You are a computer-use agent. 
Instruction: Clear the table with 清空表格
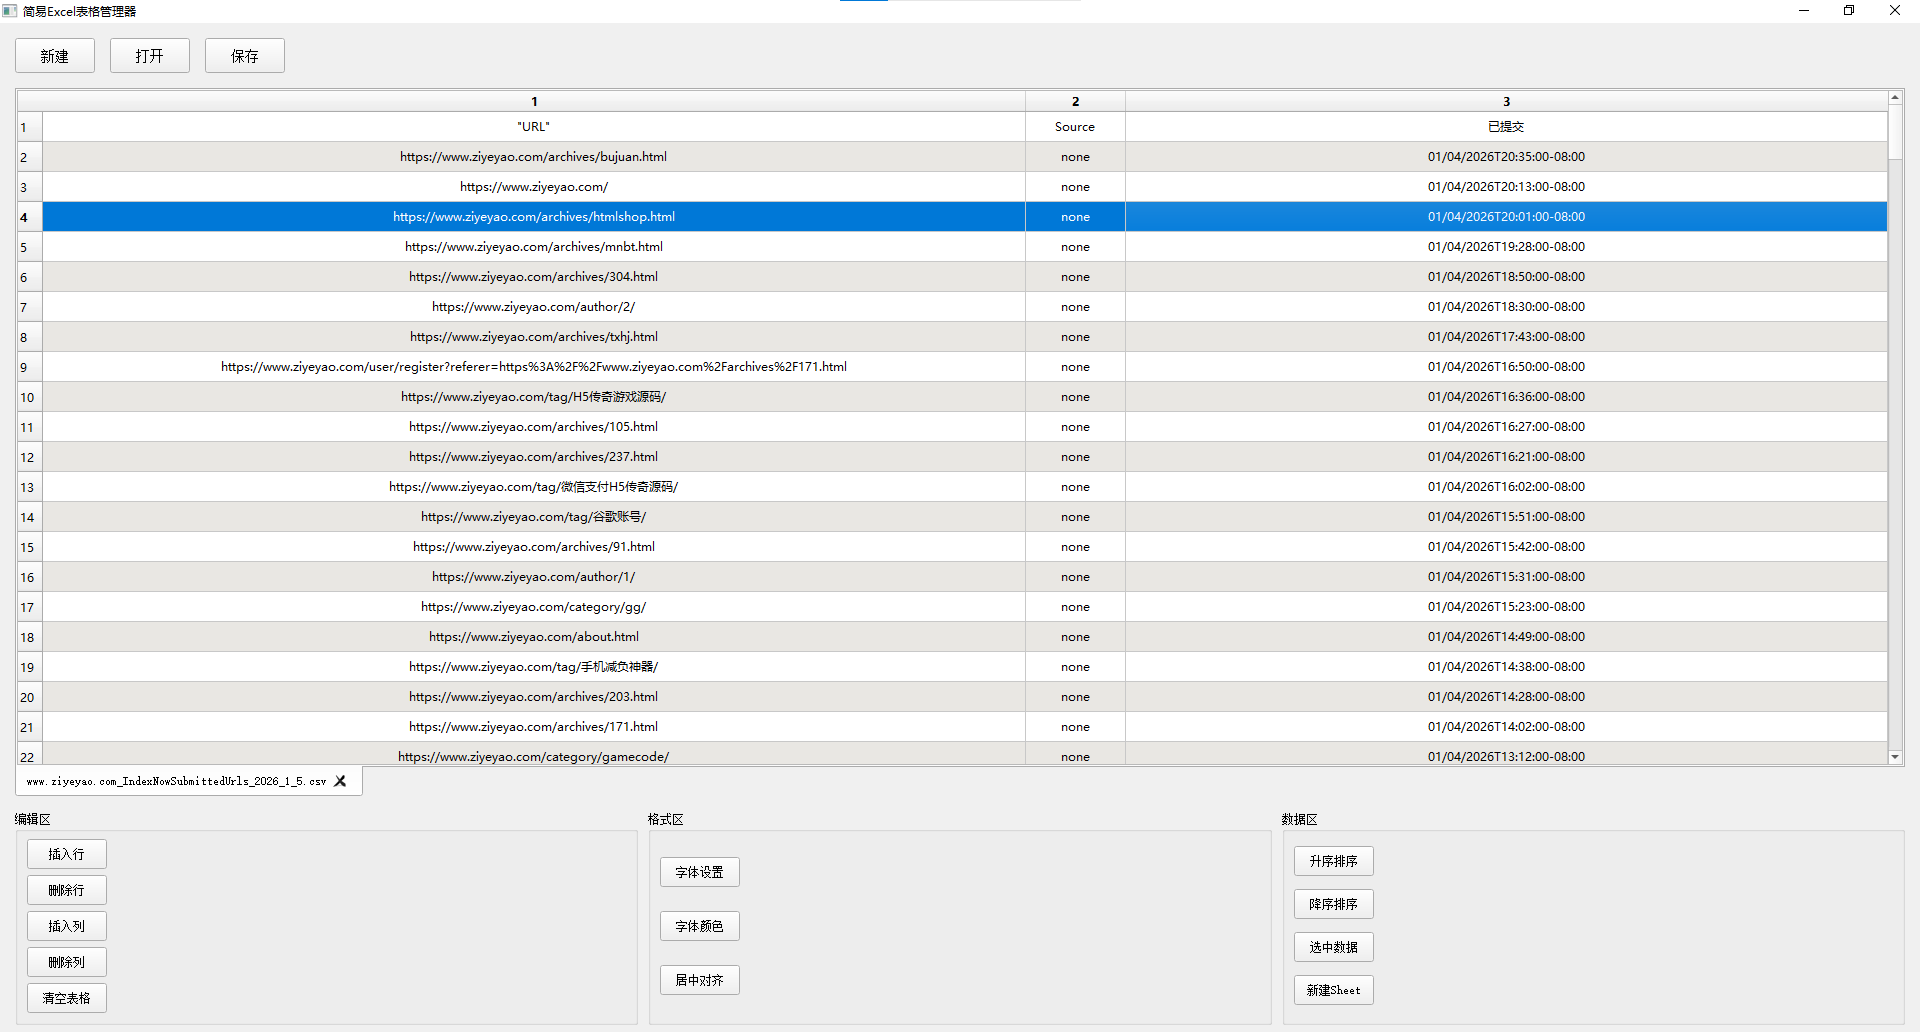pos(67,998)
